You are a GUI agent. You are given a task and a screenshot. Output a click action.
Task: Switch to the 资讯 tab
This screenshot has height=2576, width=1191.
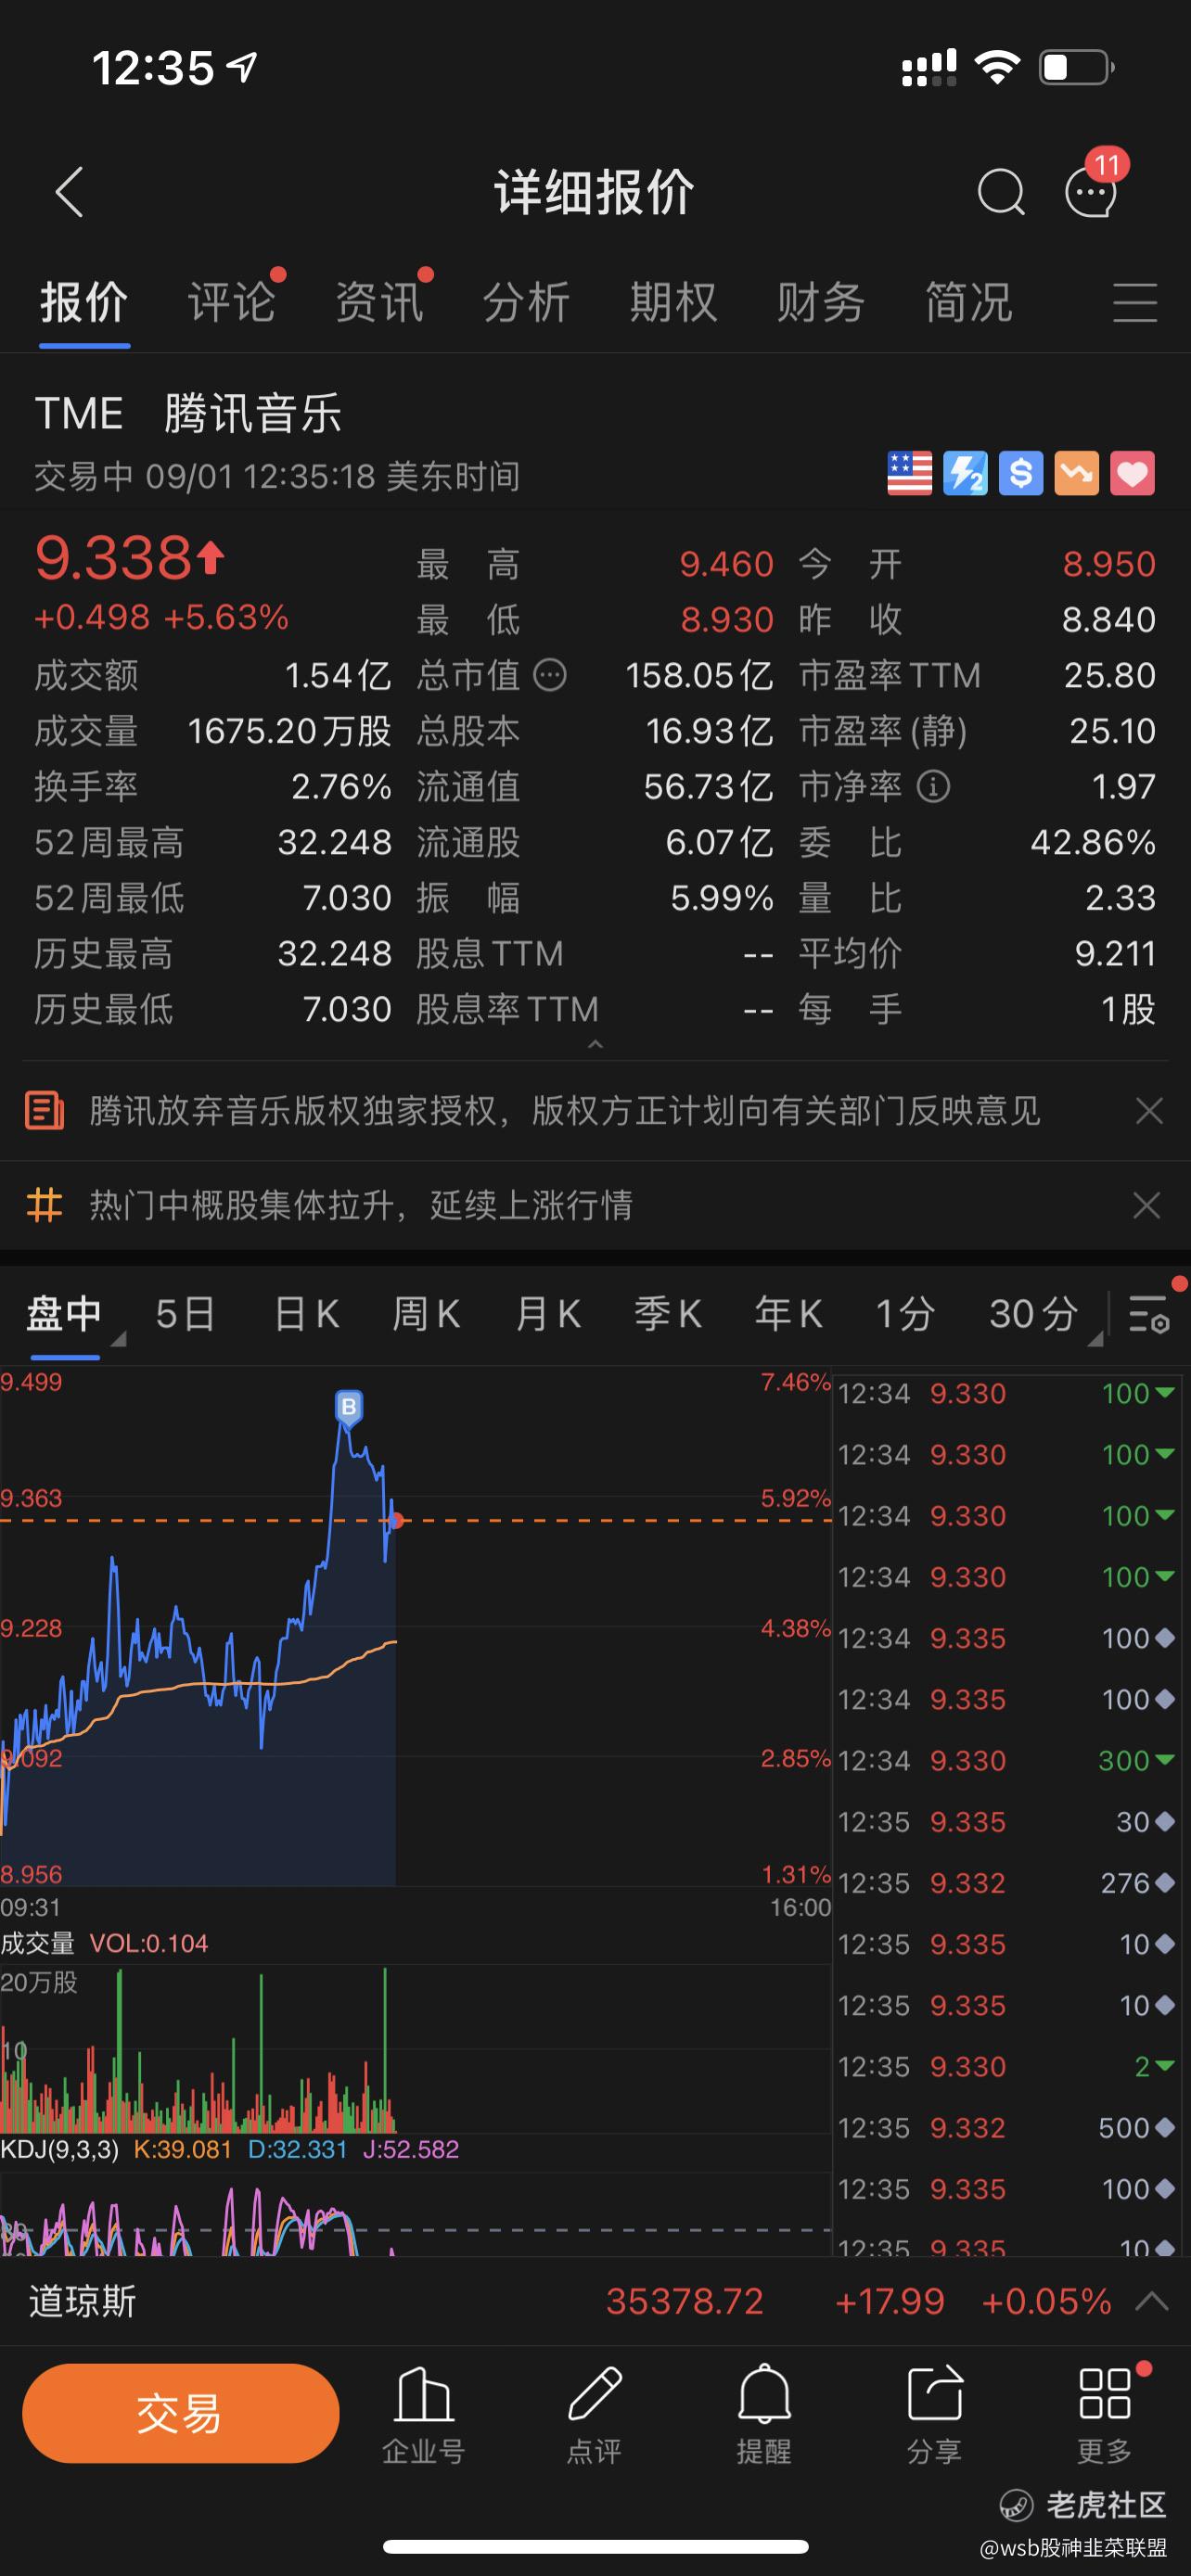pos(379,302)
